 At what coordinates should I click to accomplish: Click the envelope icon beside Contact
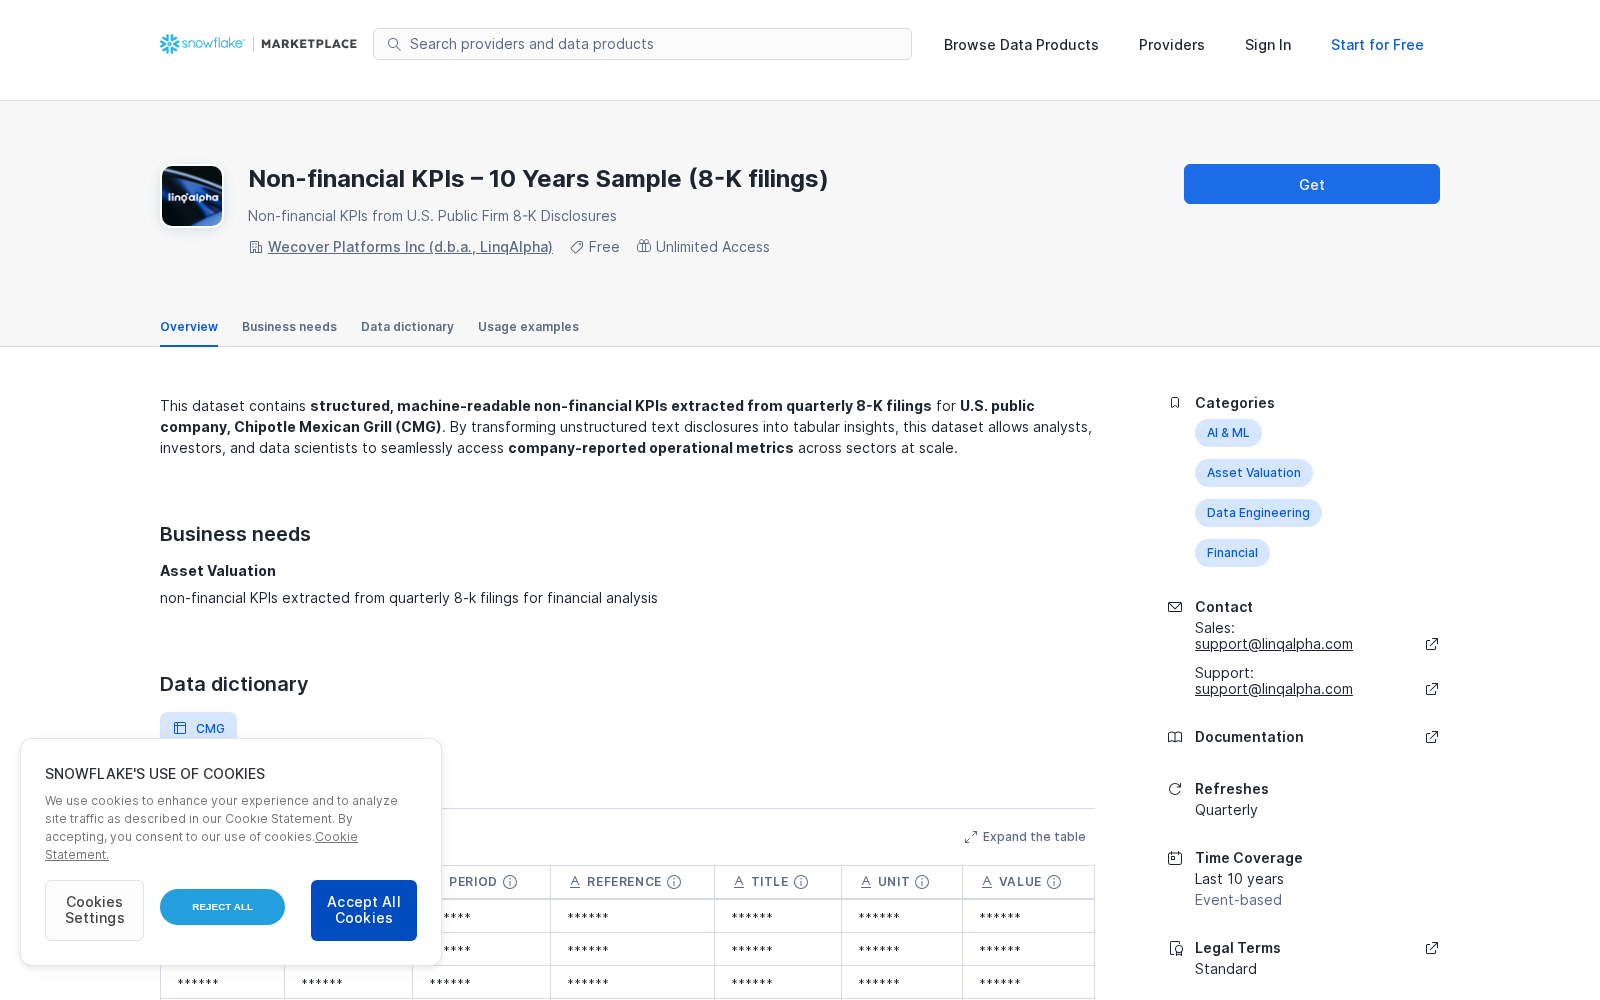1175,607
